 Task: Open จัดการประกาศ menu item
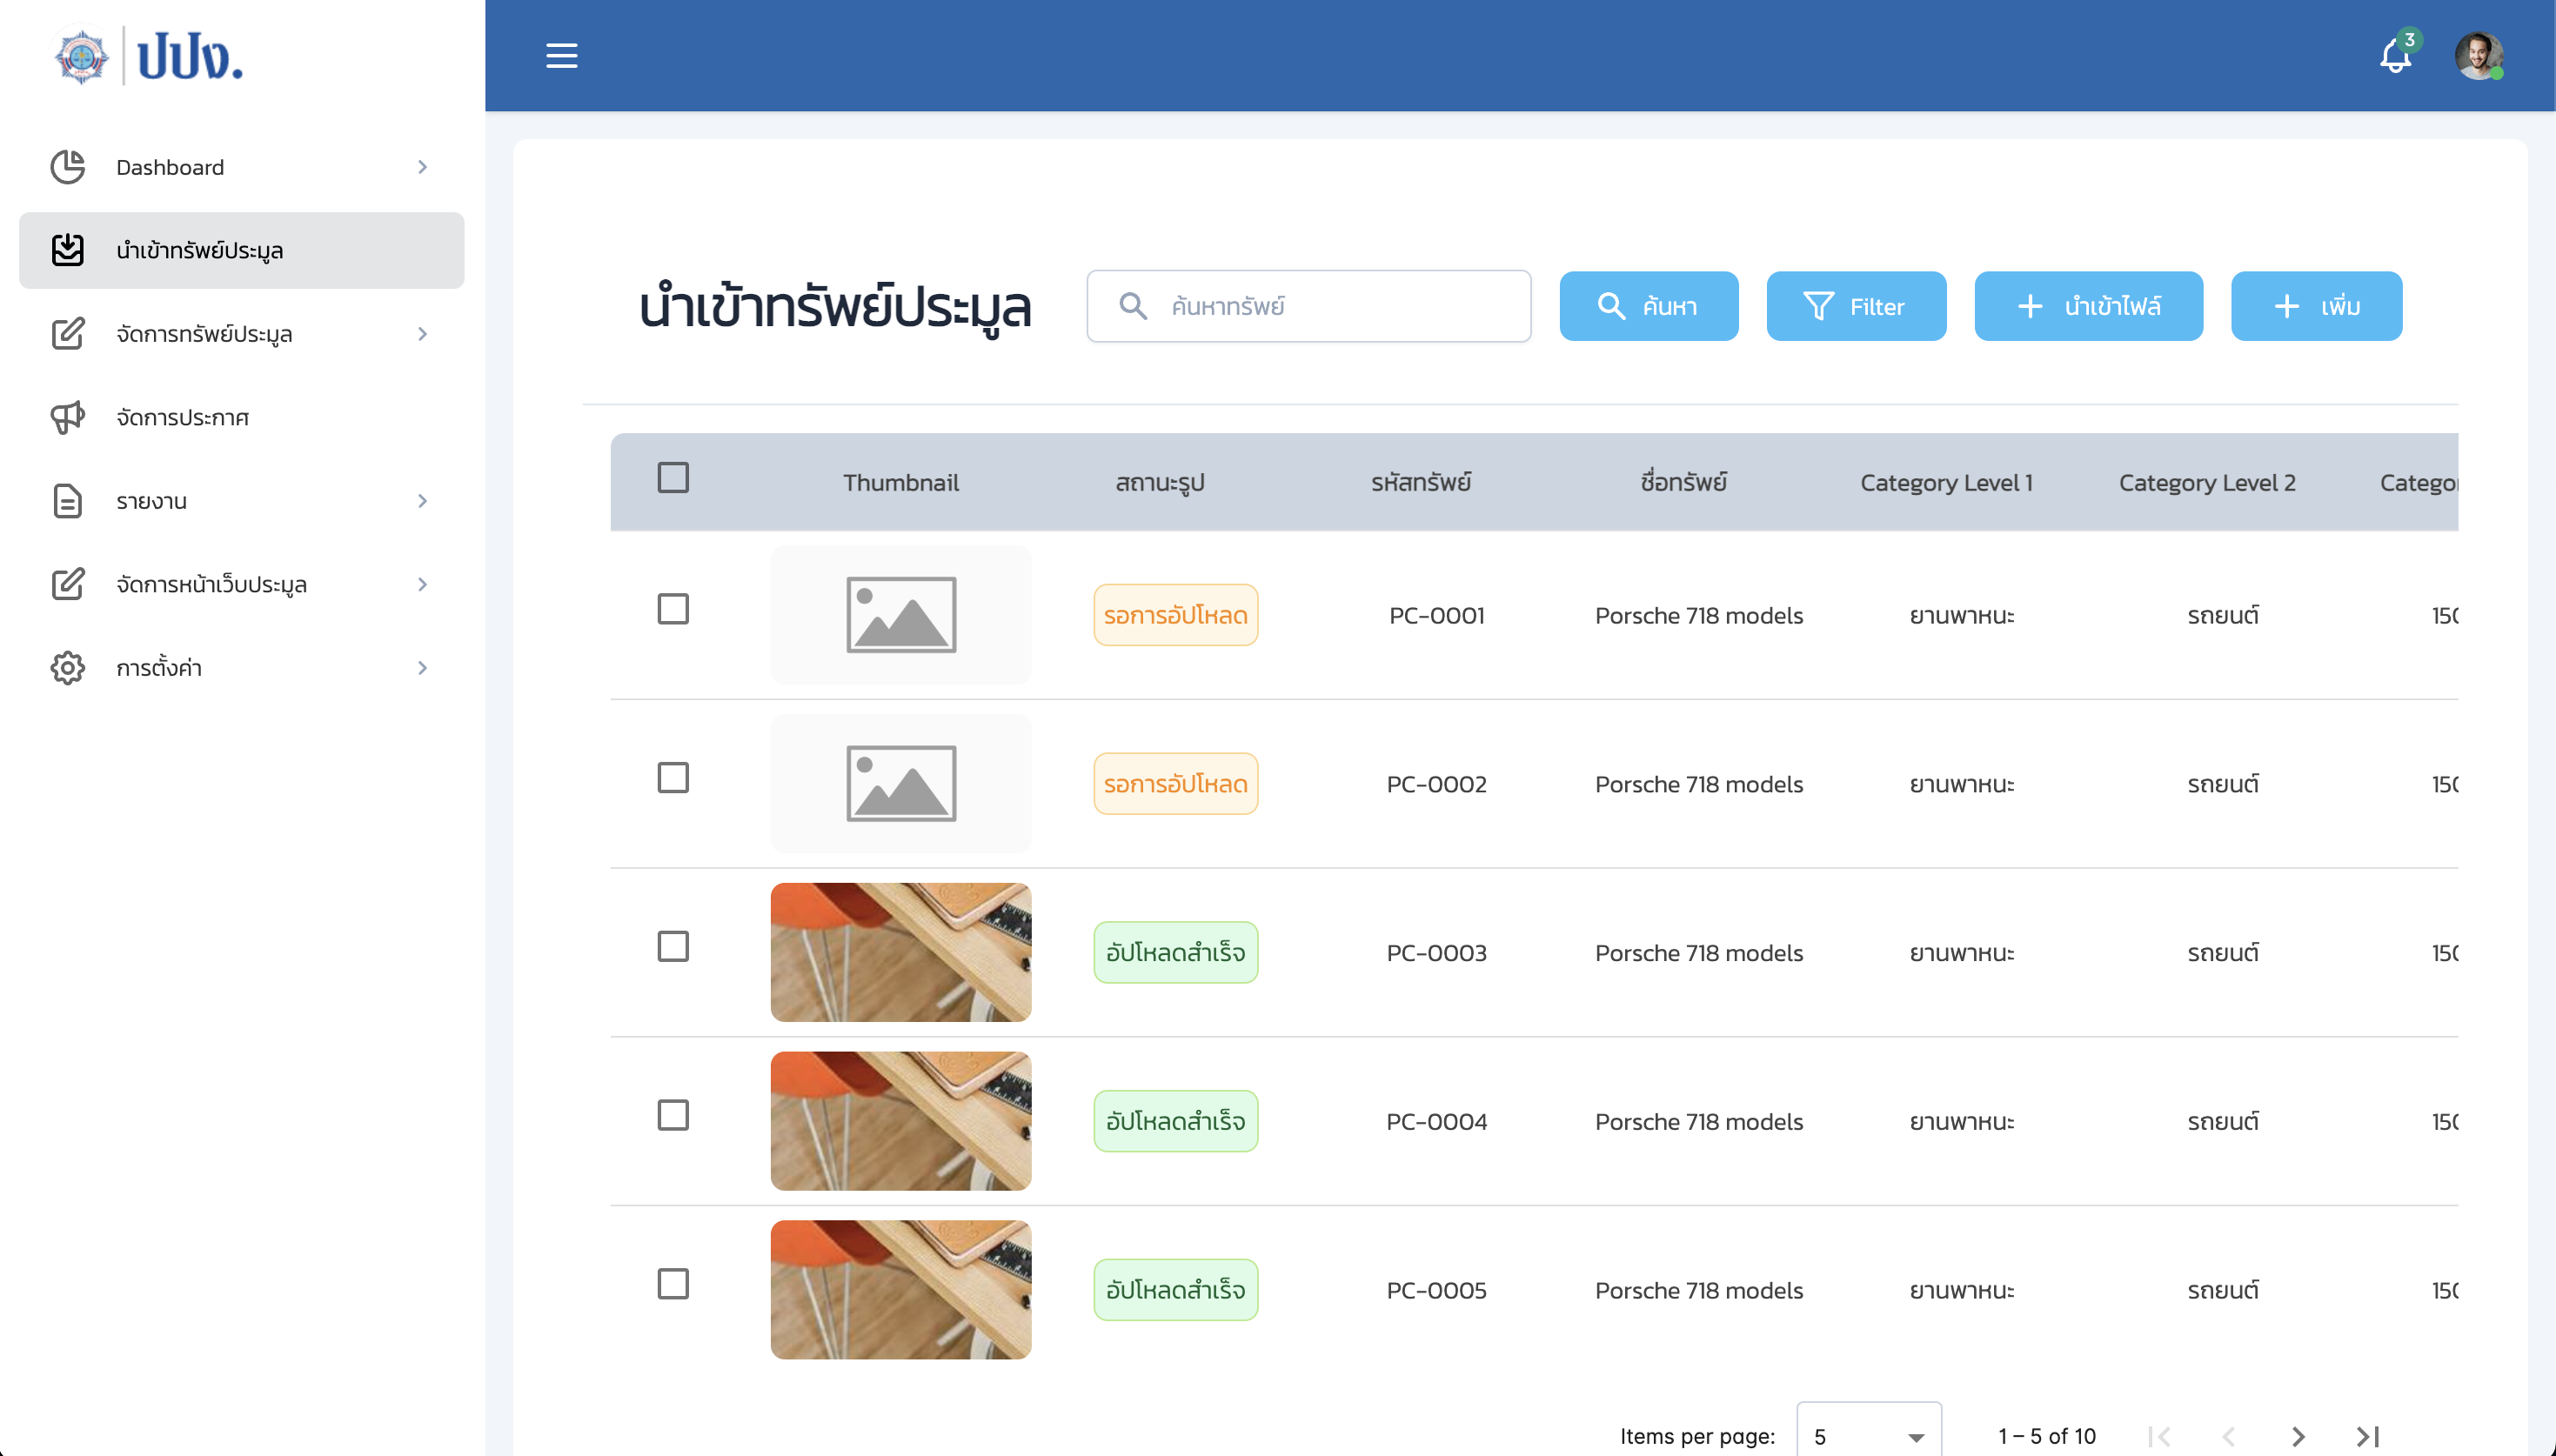(241, 417)
